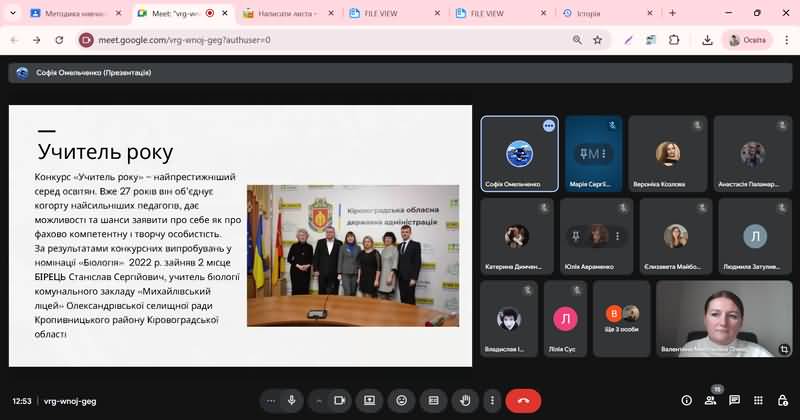800x420 pixels.
Task: Click the Освіта profile button
Action: pyautogui.click(x=748, y=40)
